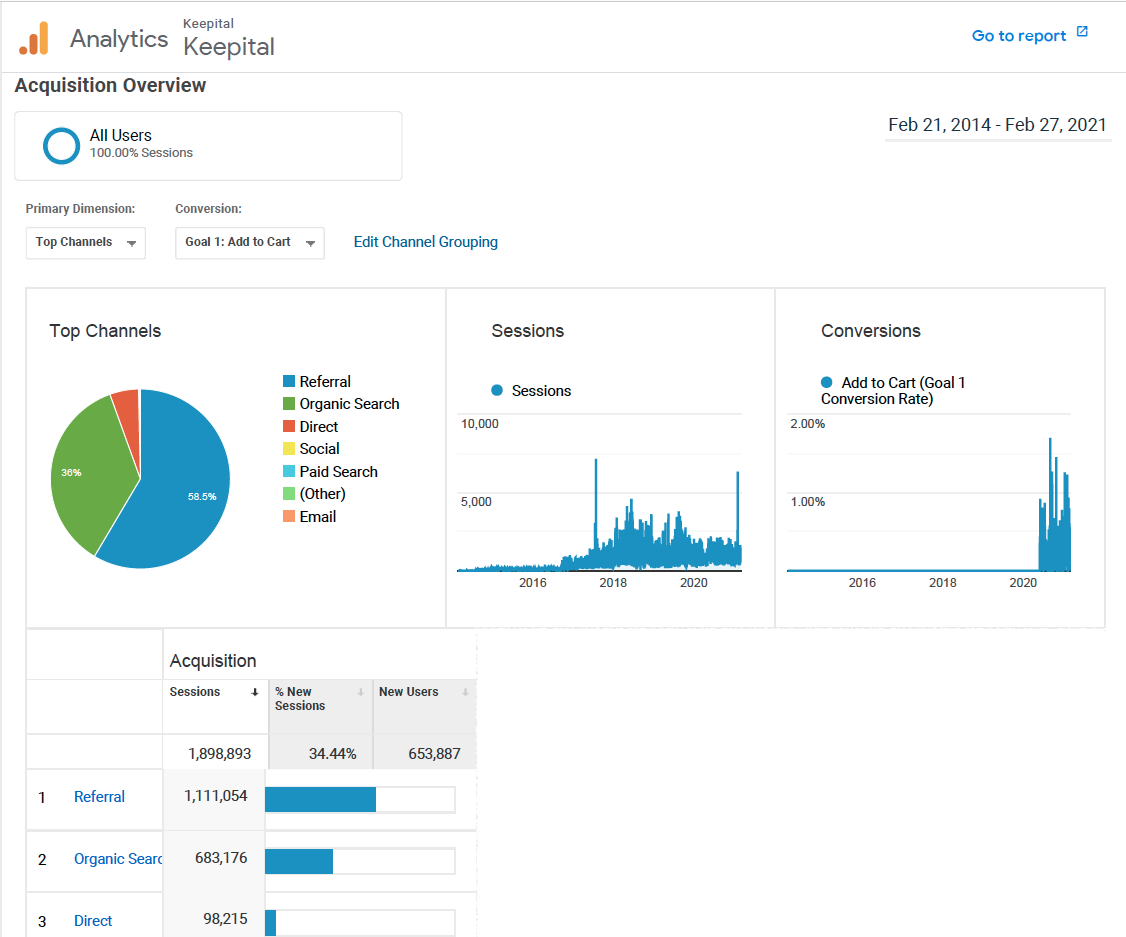Open the date range selector

[997, 126]
